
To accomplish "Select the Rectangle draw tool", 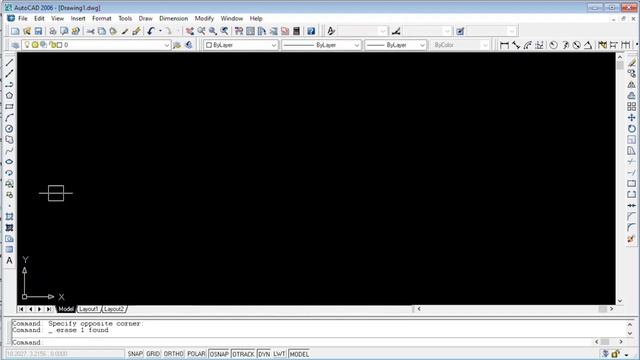I will coord(9,107).
